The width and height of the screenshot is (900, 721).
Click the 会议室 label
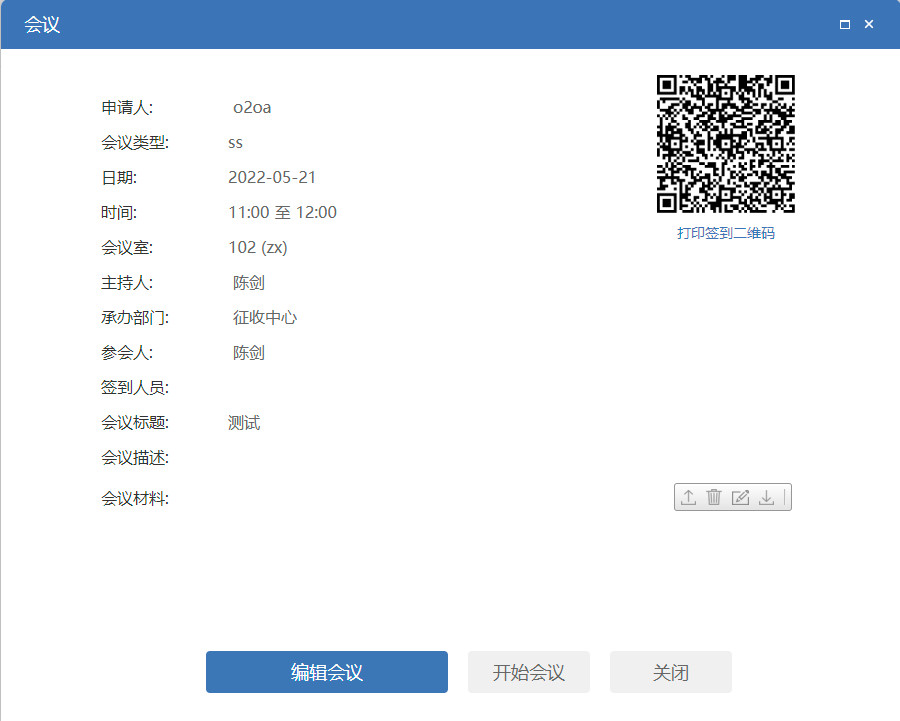127,248
